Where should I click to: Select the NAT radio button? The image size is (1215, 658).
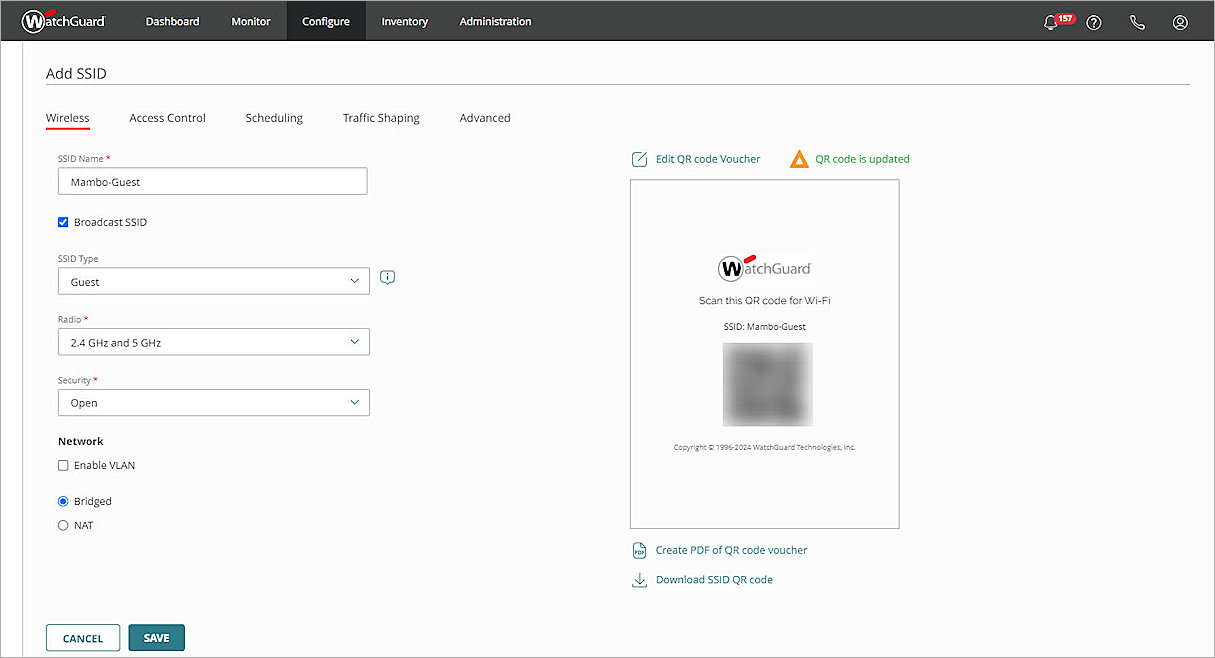[x=63, y=525]
